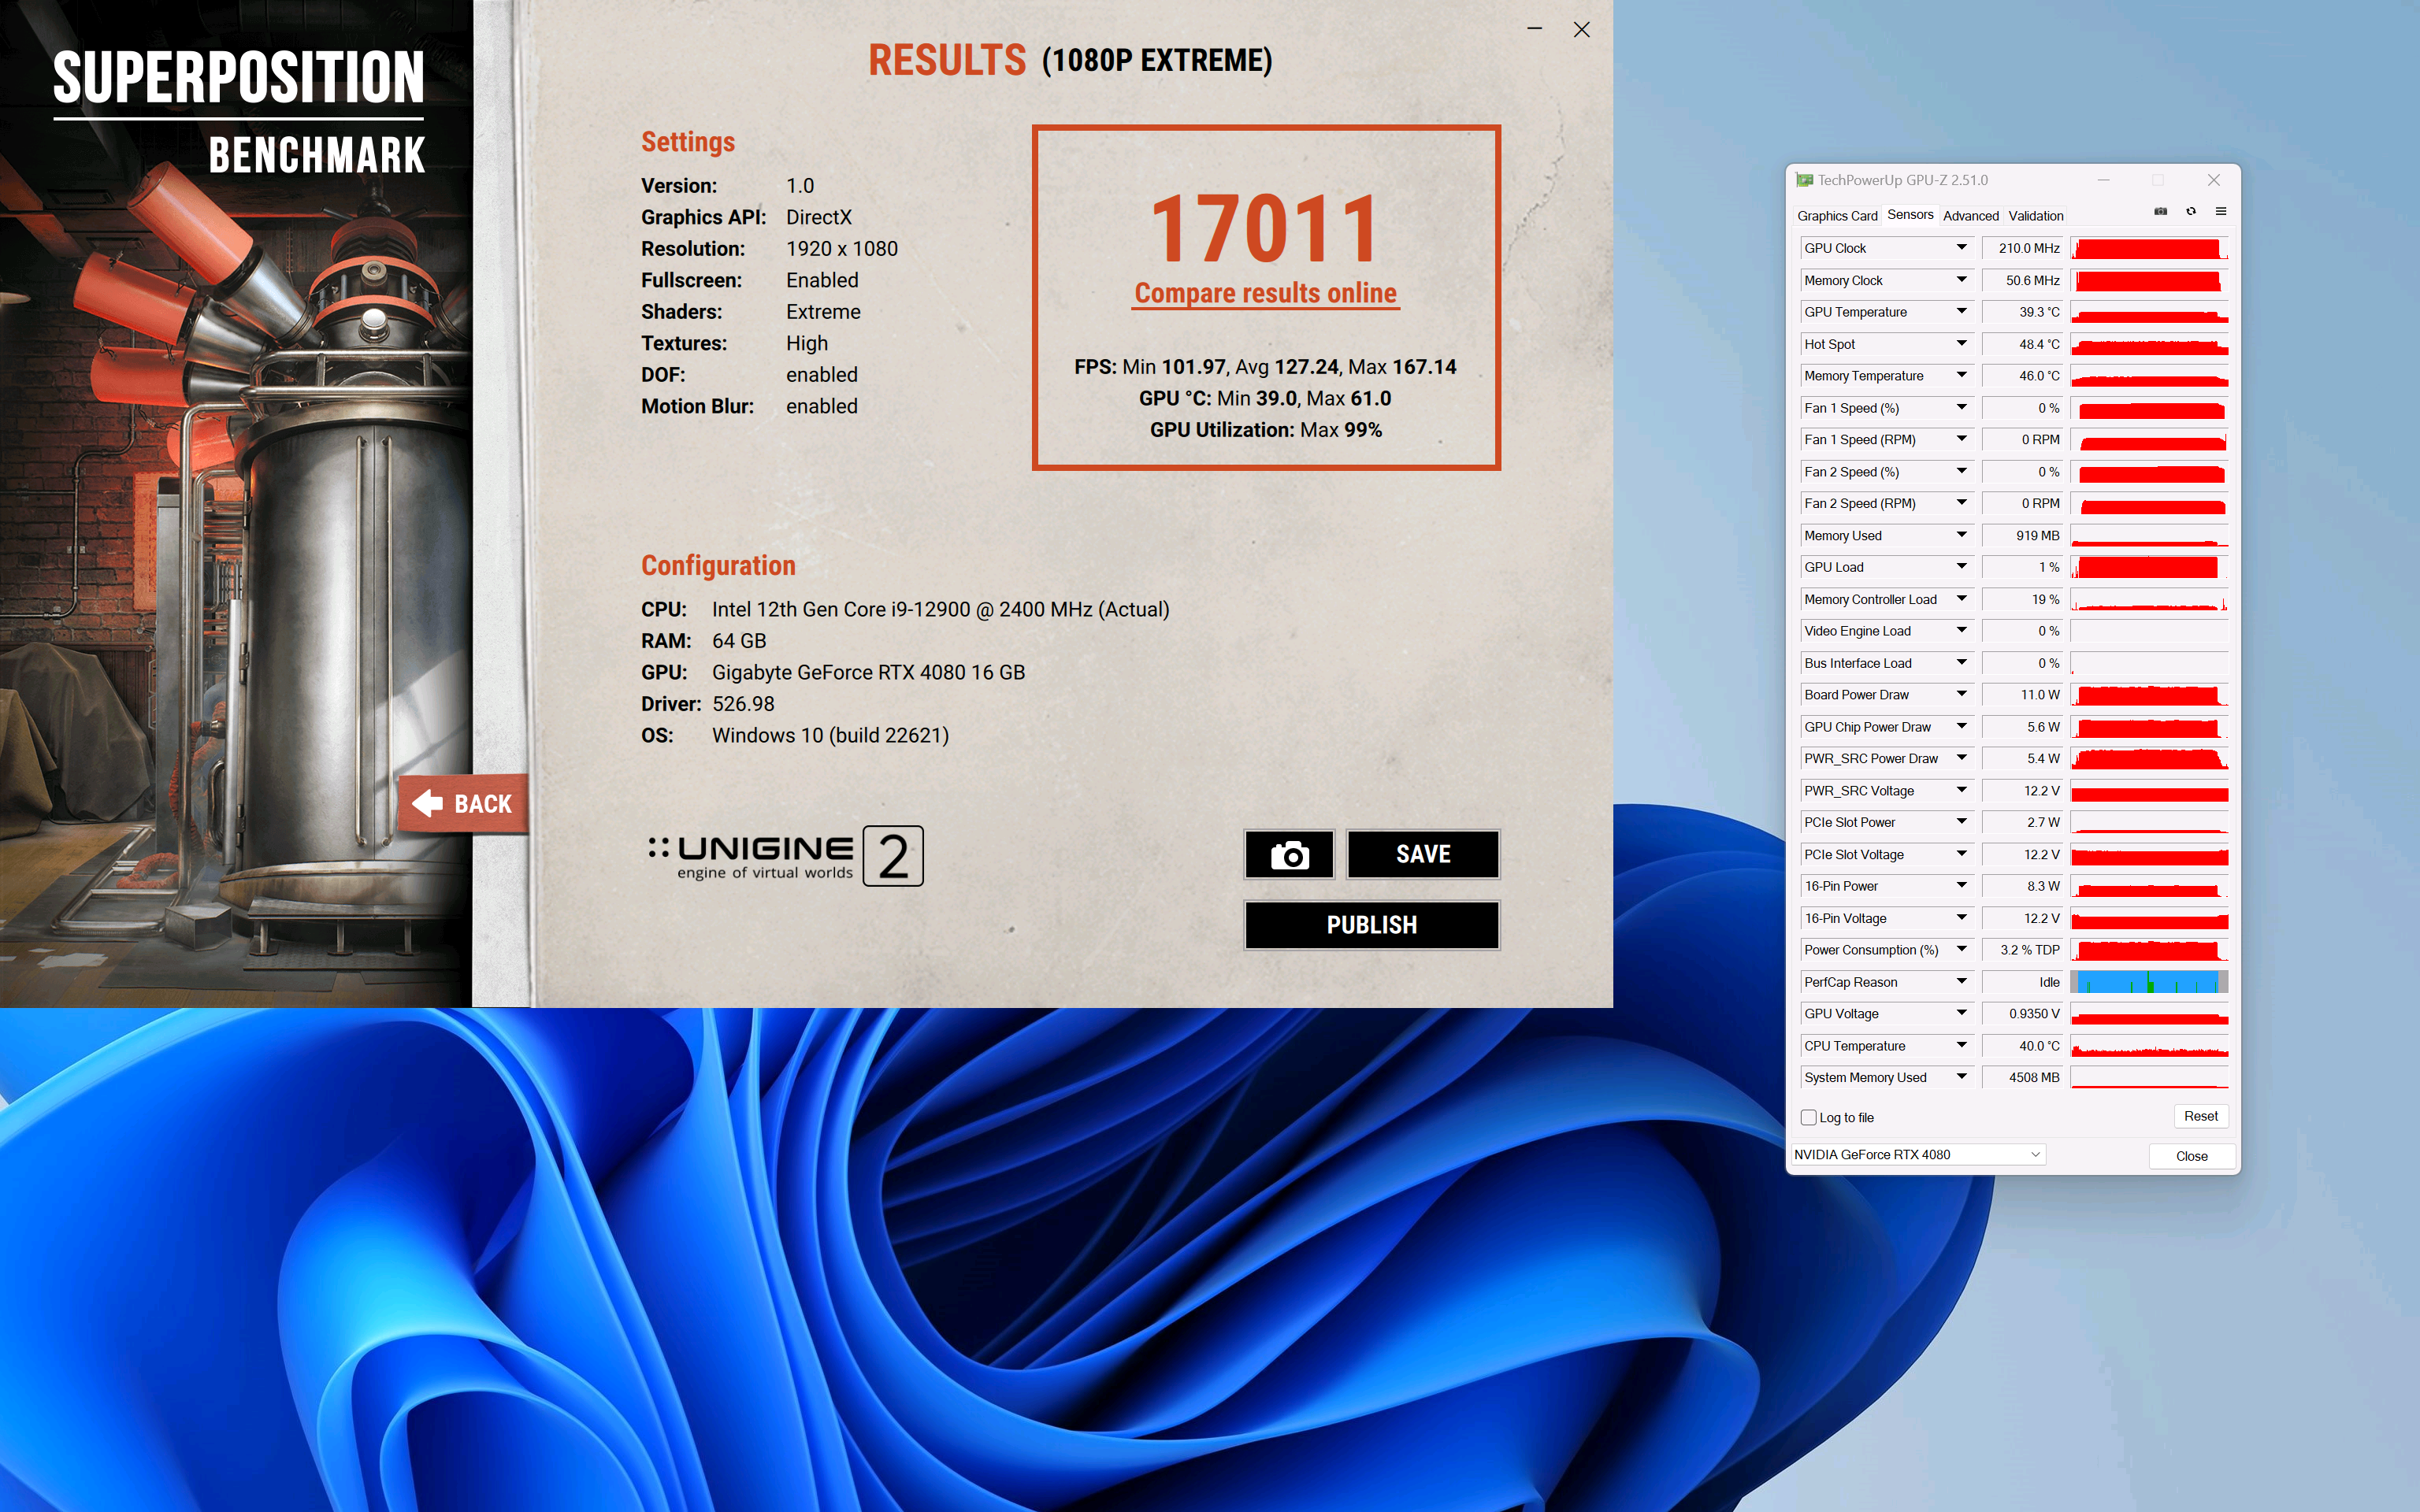Click the Power Consumption value 3.2 % TDP
This screenshot has width=2420, height=1512.
[2022, 950]
